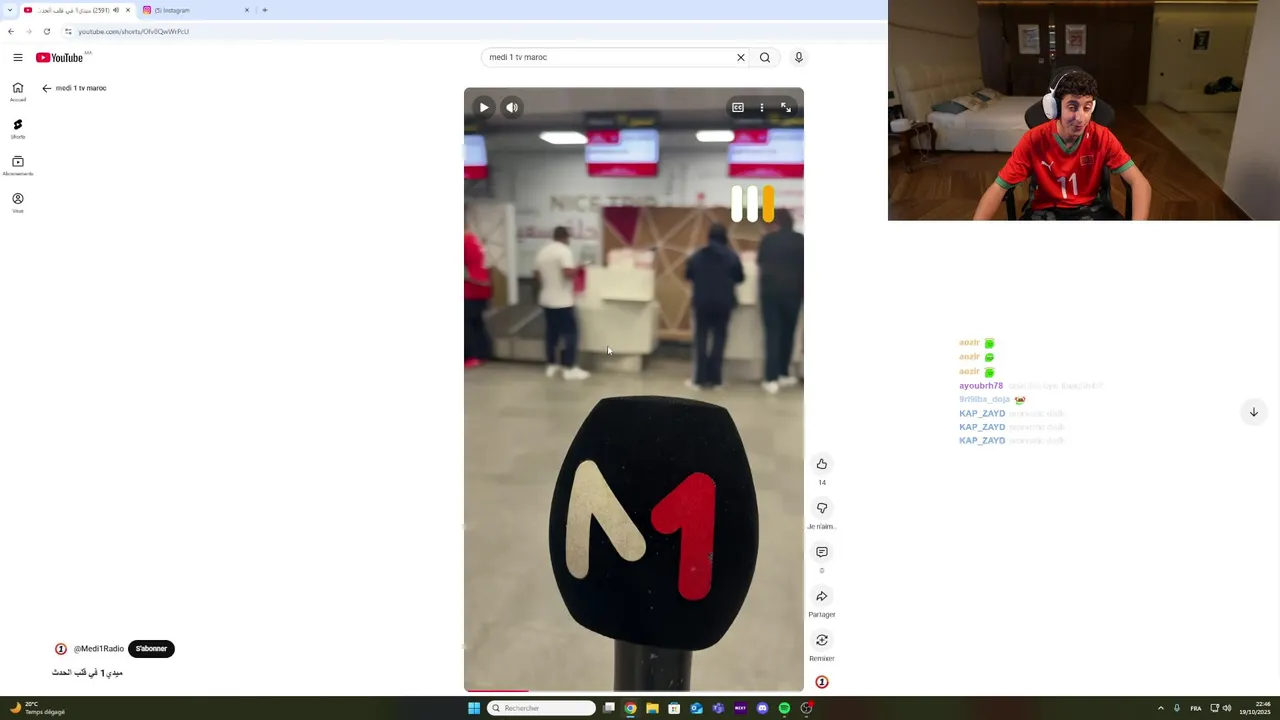Show hidden system tray icons chevron

1161,708
